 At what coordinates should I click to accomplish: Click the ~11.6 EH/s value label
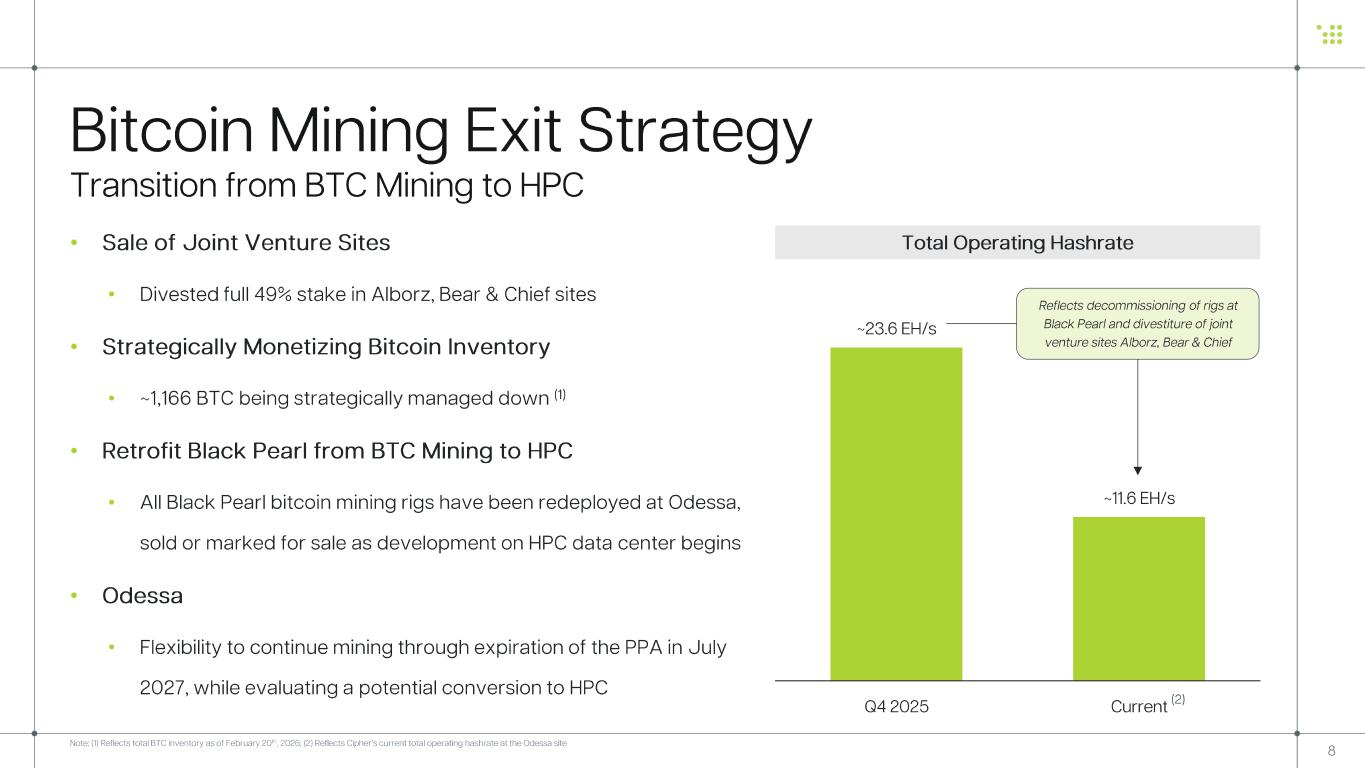click(1138, 497)
